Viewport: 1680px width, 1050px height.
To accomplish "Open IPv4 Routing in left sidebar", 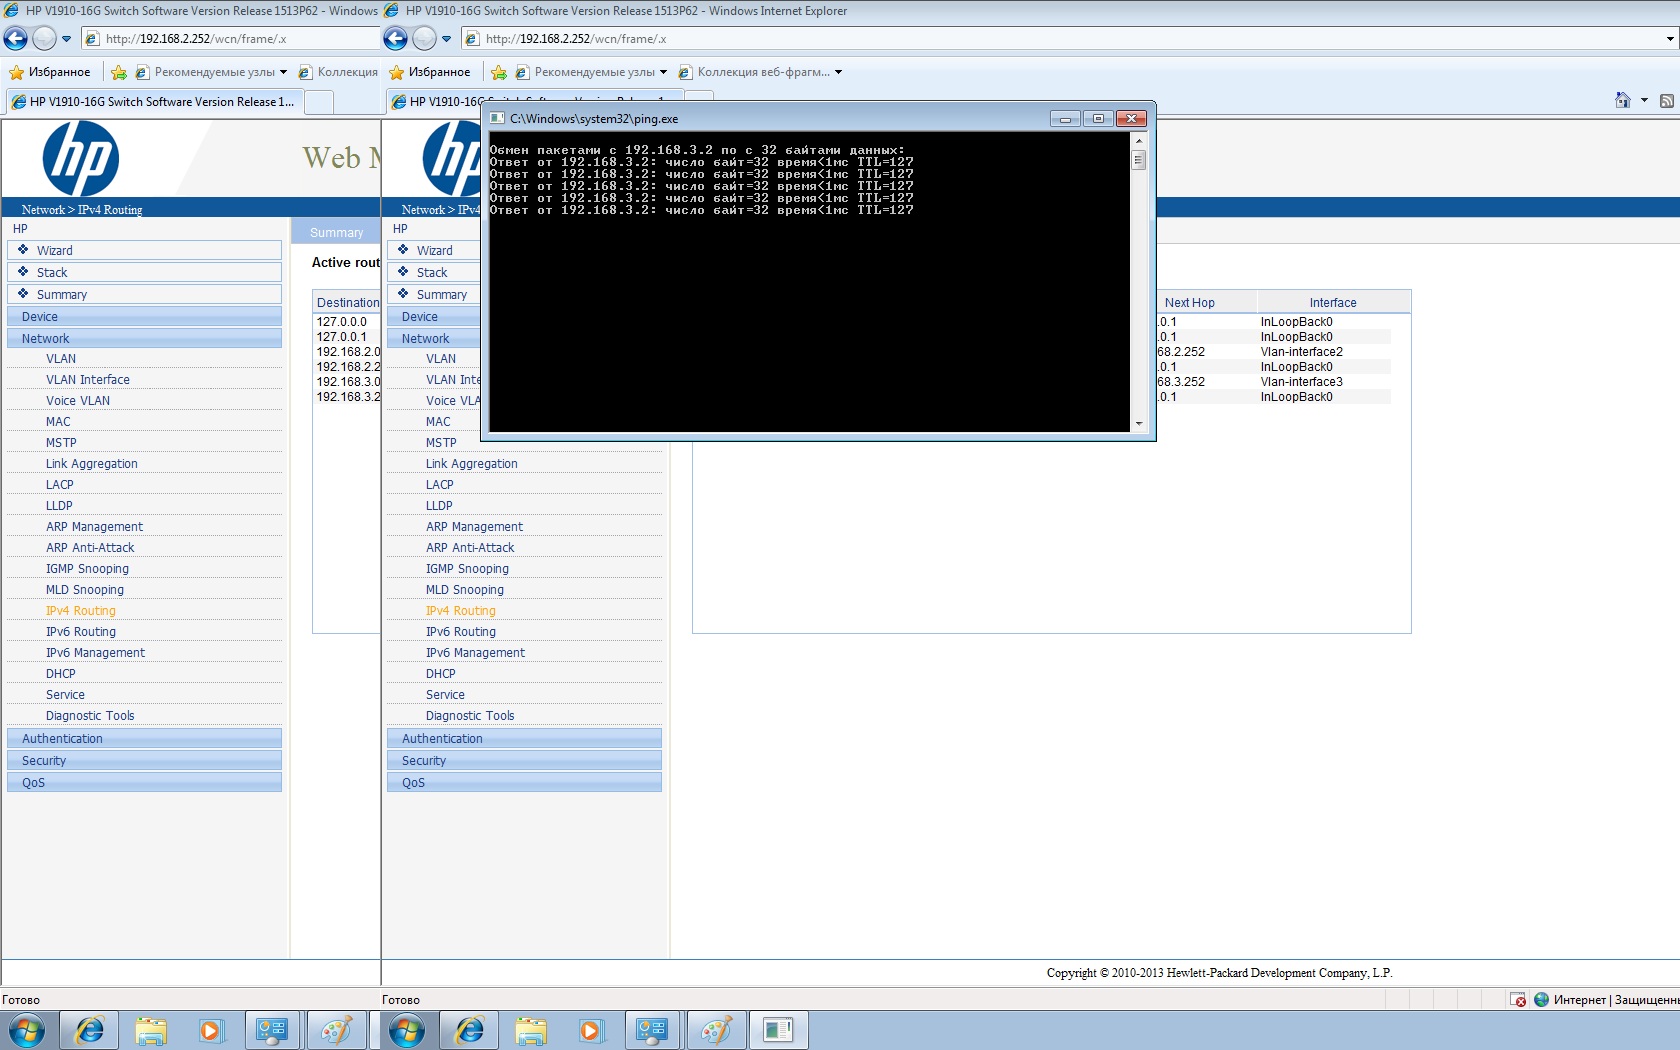I will pyautogui.click(x=81, y=611).
